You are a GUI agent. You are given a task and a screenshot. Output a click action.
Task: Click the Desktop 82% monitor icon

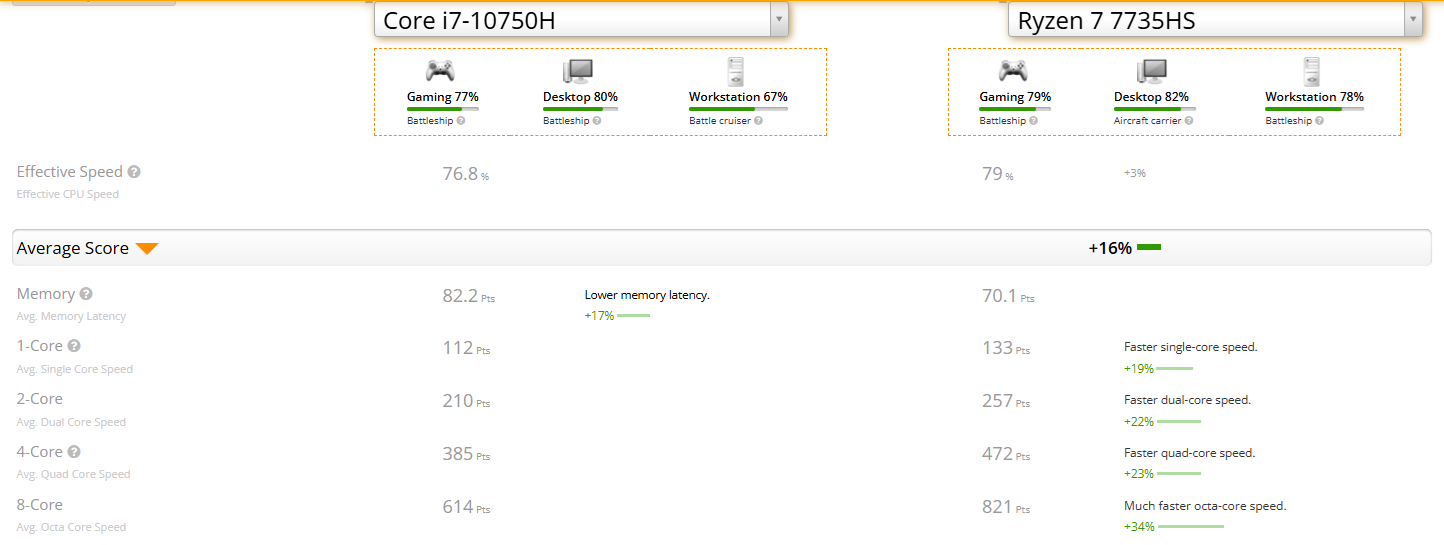coord(1151,70)
